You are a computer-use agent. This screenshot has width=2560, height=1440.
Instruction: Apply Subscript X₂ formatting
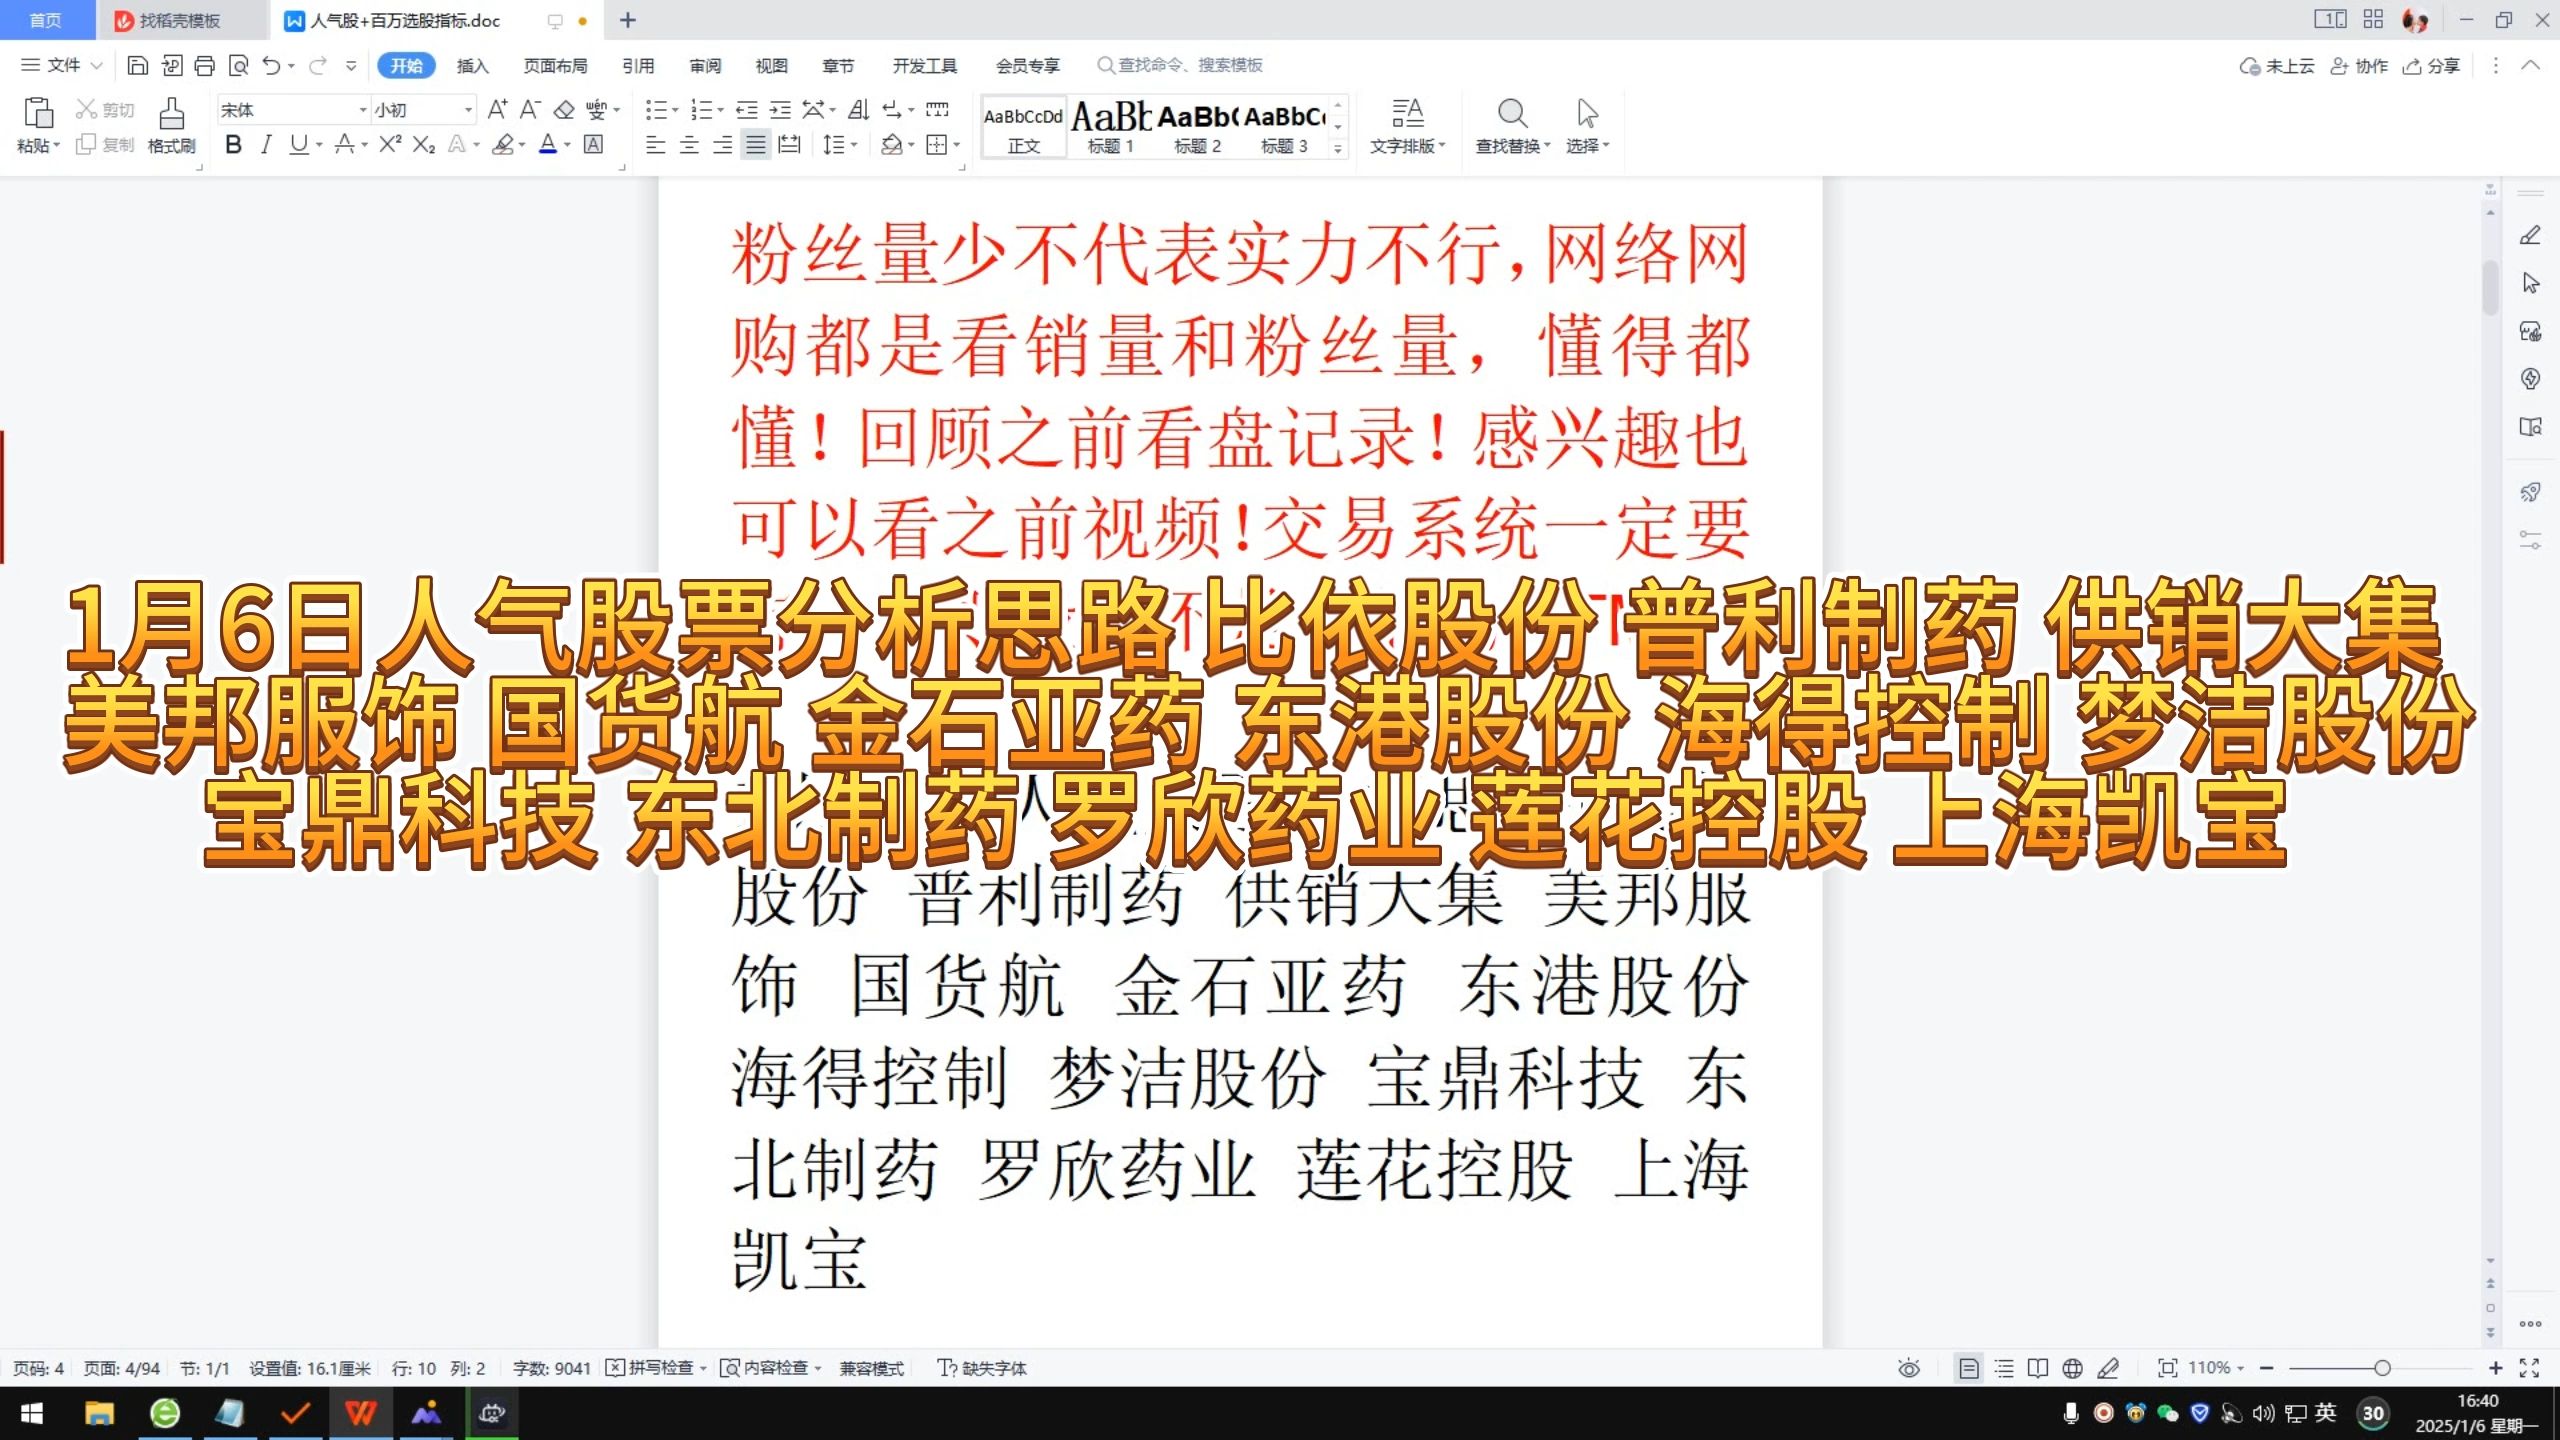click(424, 145)
